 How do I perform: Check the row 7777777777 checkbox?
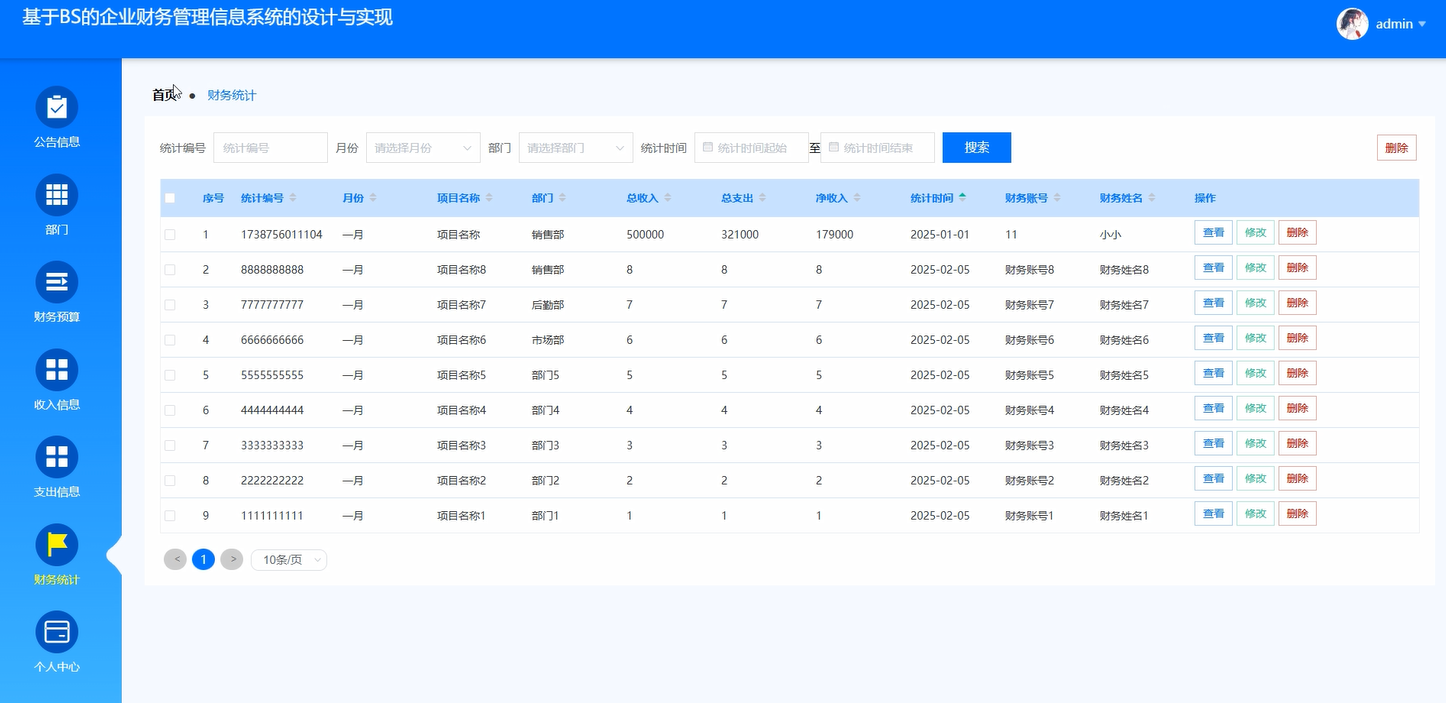click(170, 305)
